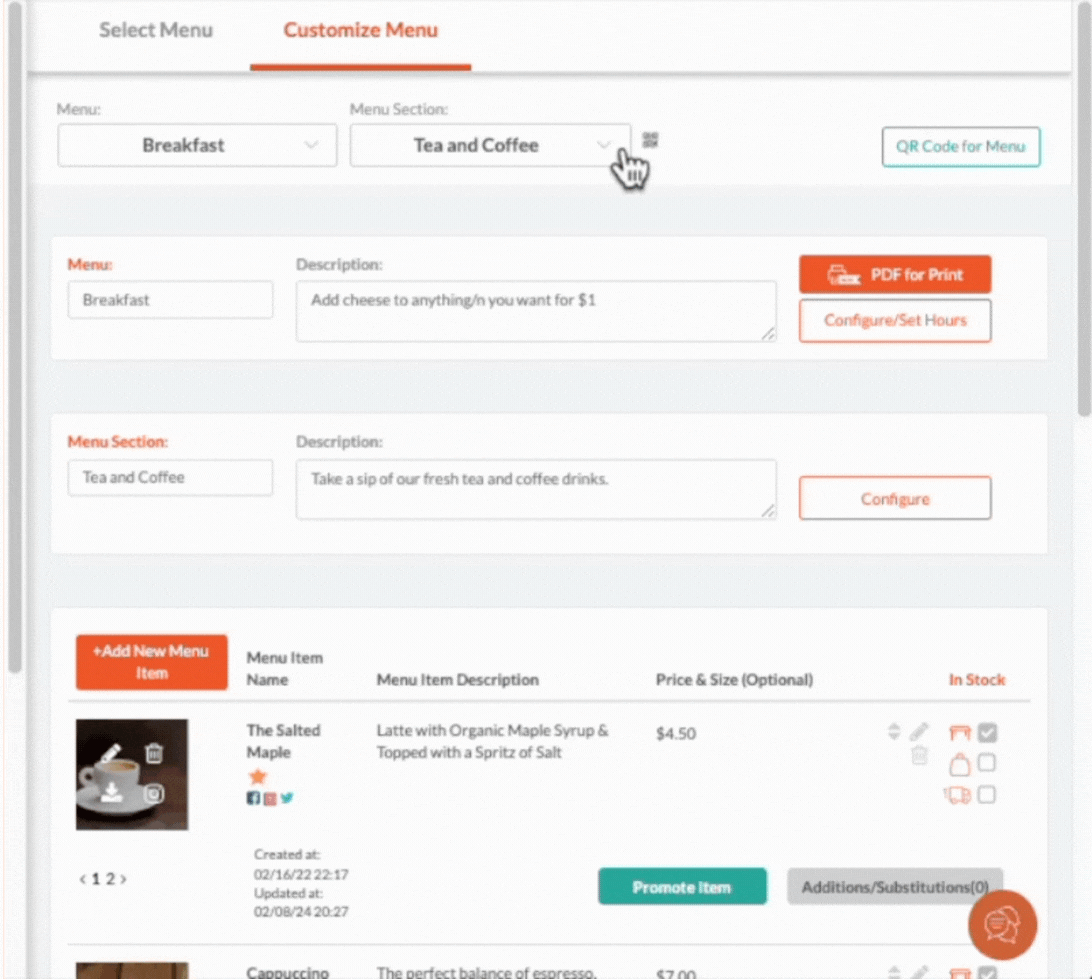Click the Facebook icon under The Salted Maple
1092x979 pixels.
point(254,798)
